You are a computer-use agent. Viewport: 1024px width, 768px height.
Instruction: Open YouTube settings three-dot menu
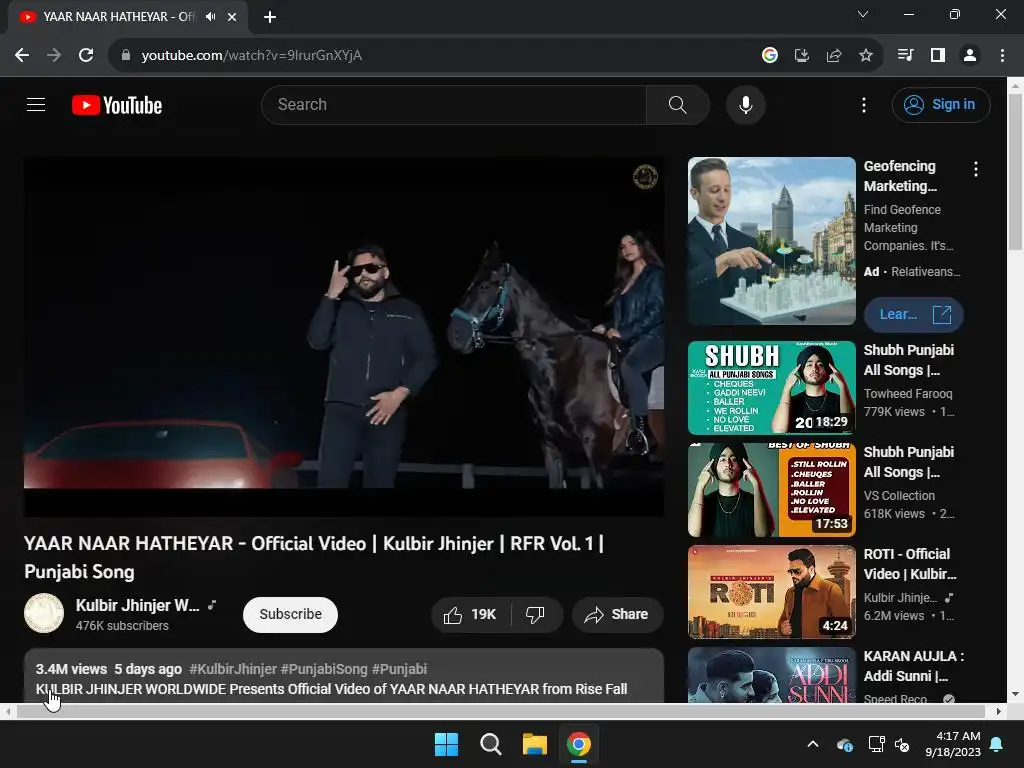point(863,104)
